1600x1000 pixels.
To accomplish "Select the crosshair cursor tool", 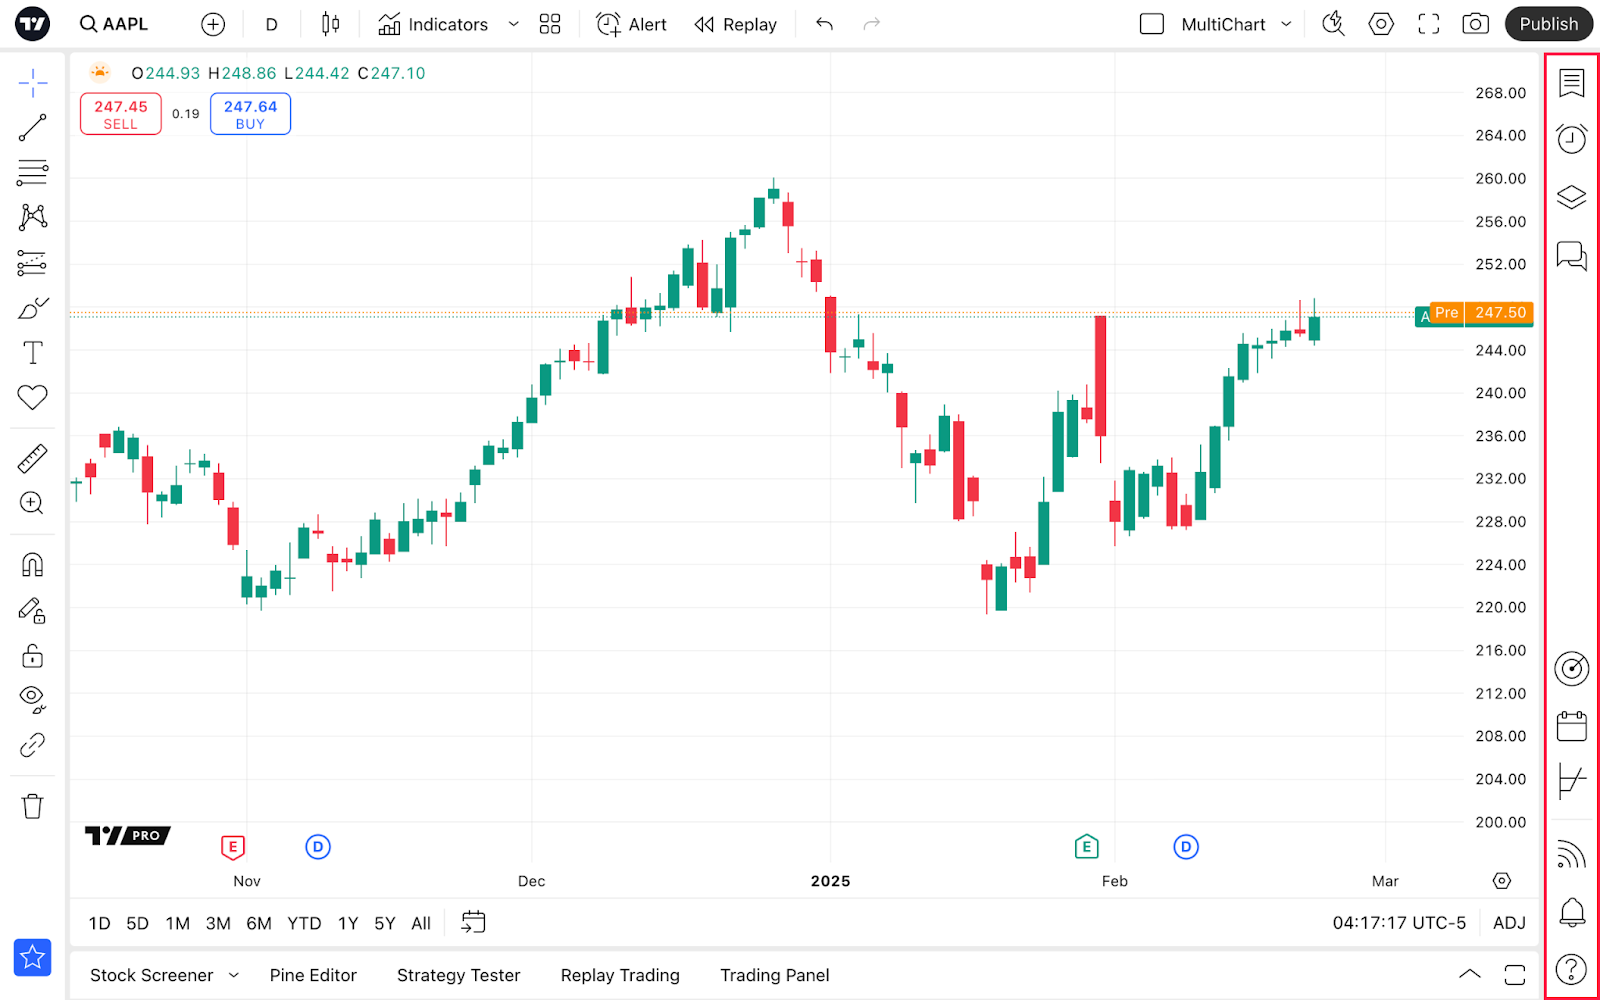I will coord(32,83).
